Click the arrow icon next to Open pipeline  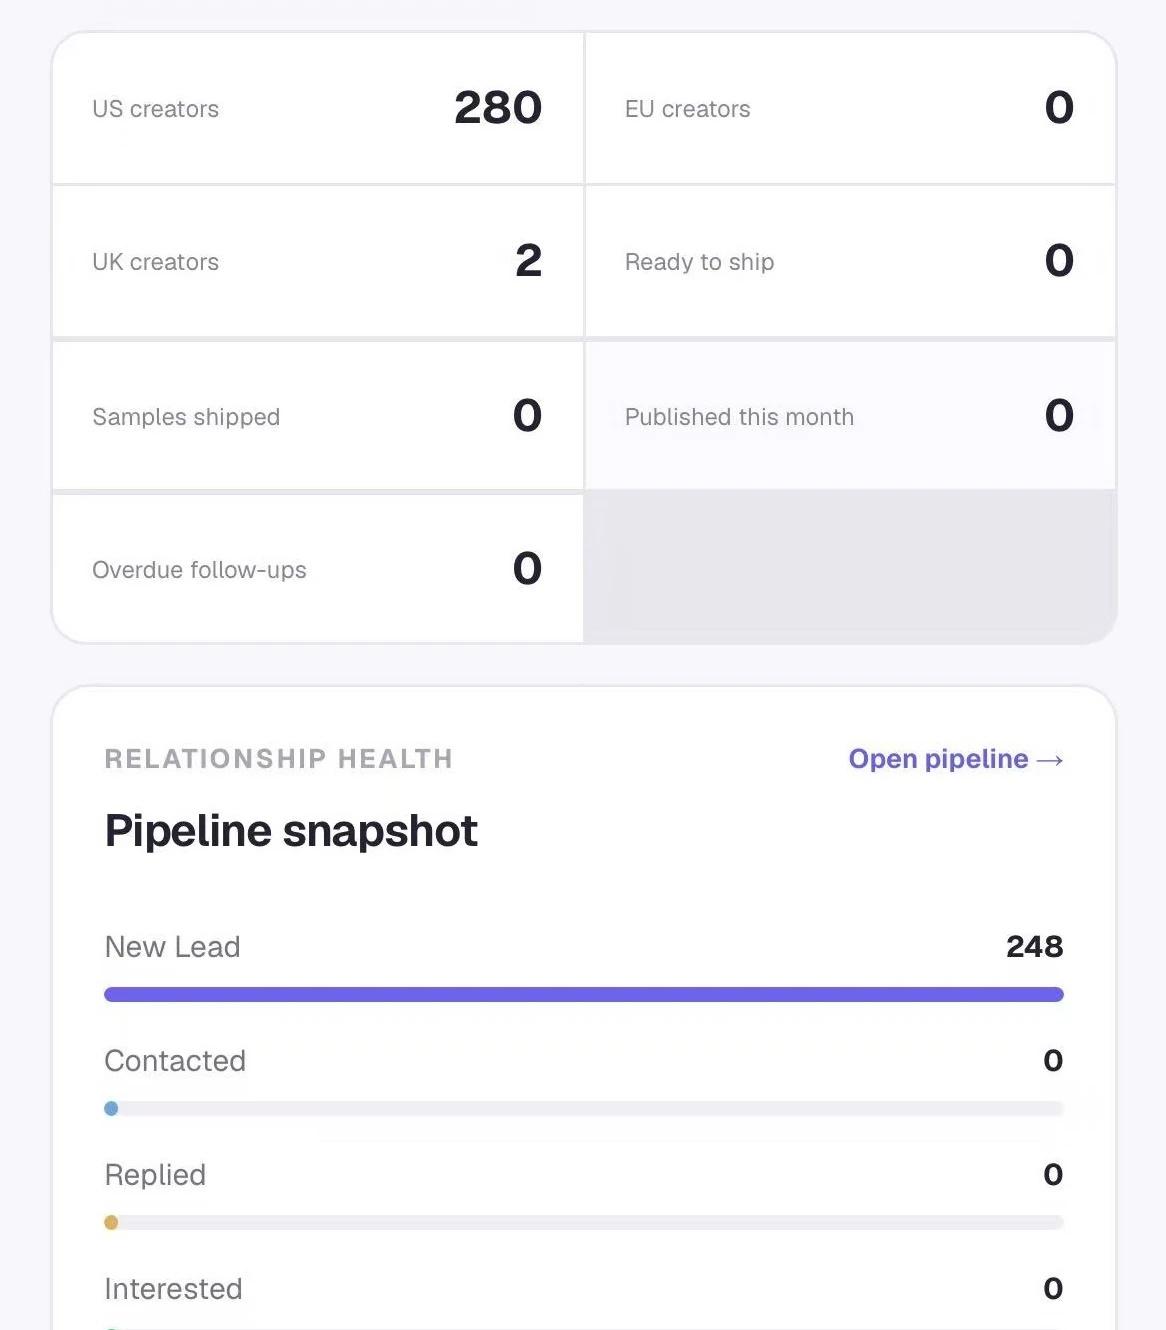tap(1050, 760)
